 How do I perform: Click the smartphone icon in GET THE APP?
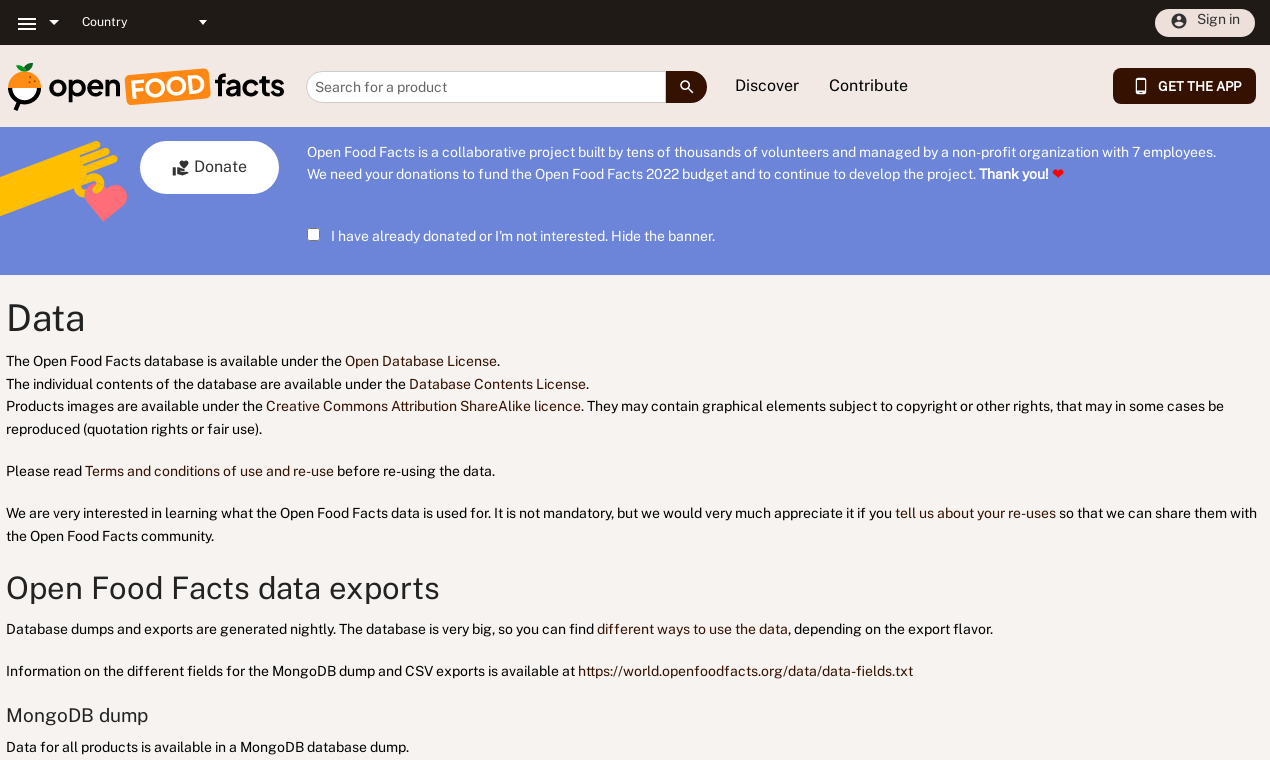[1140, 86]
